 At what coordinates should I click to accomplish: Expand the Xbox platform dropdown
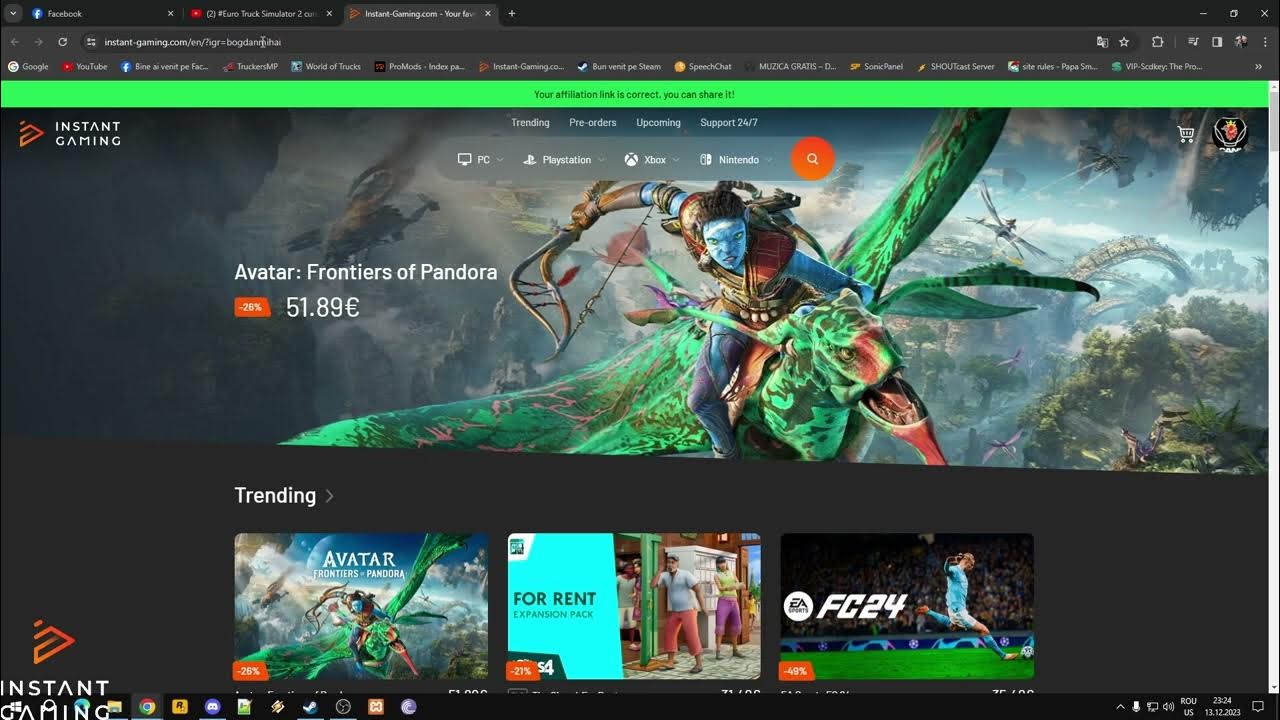click(652, 160)
